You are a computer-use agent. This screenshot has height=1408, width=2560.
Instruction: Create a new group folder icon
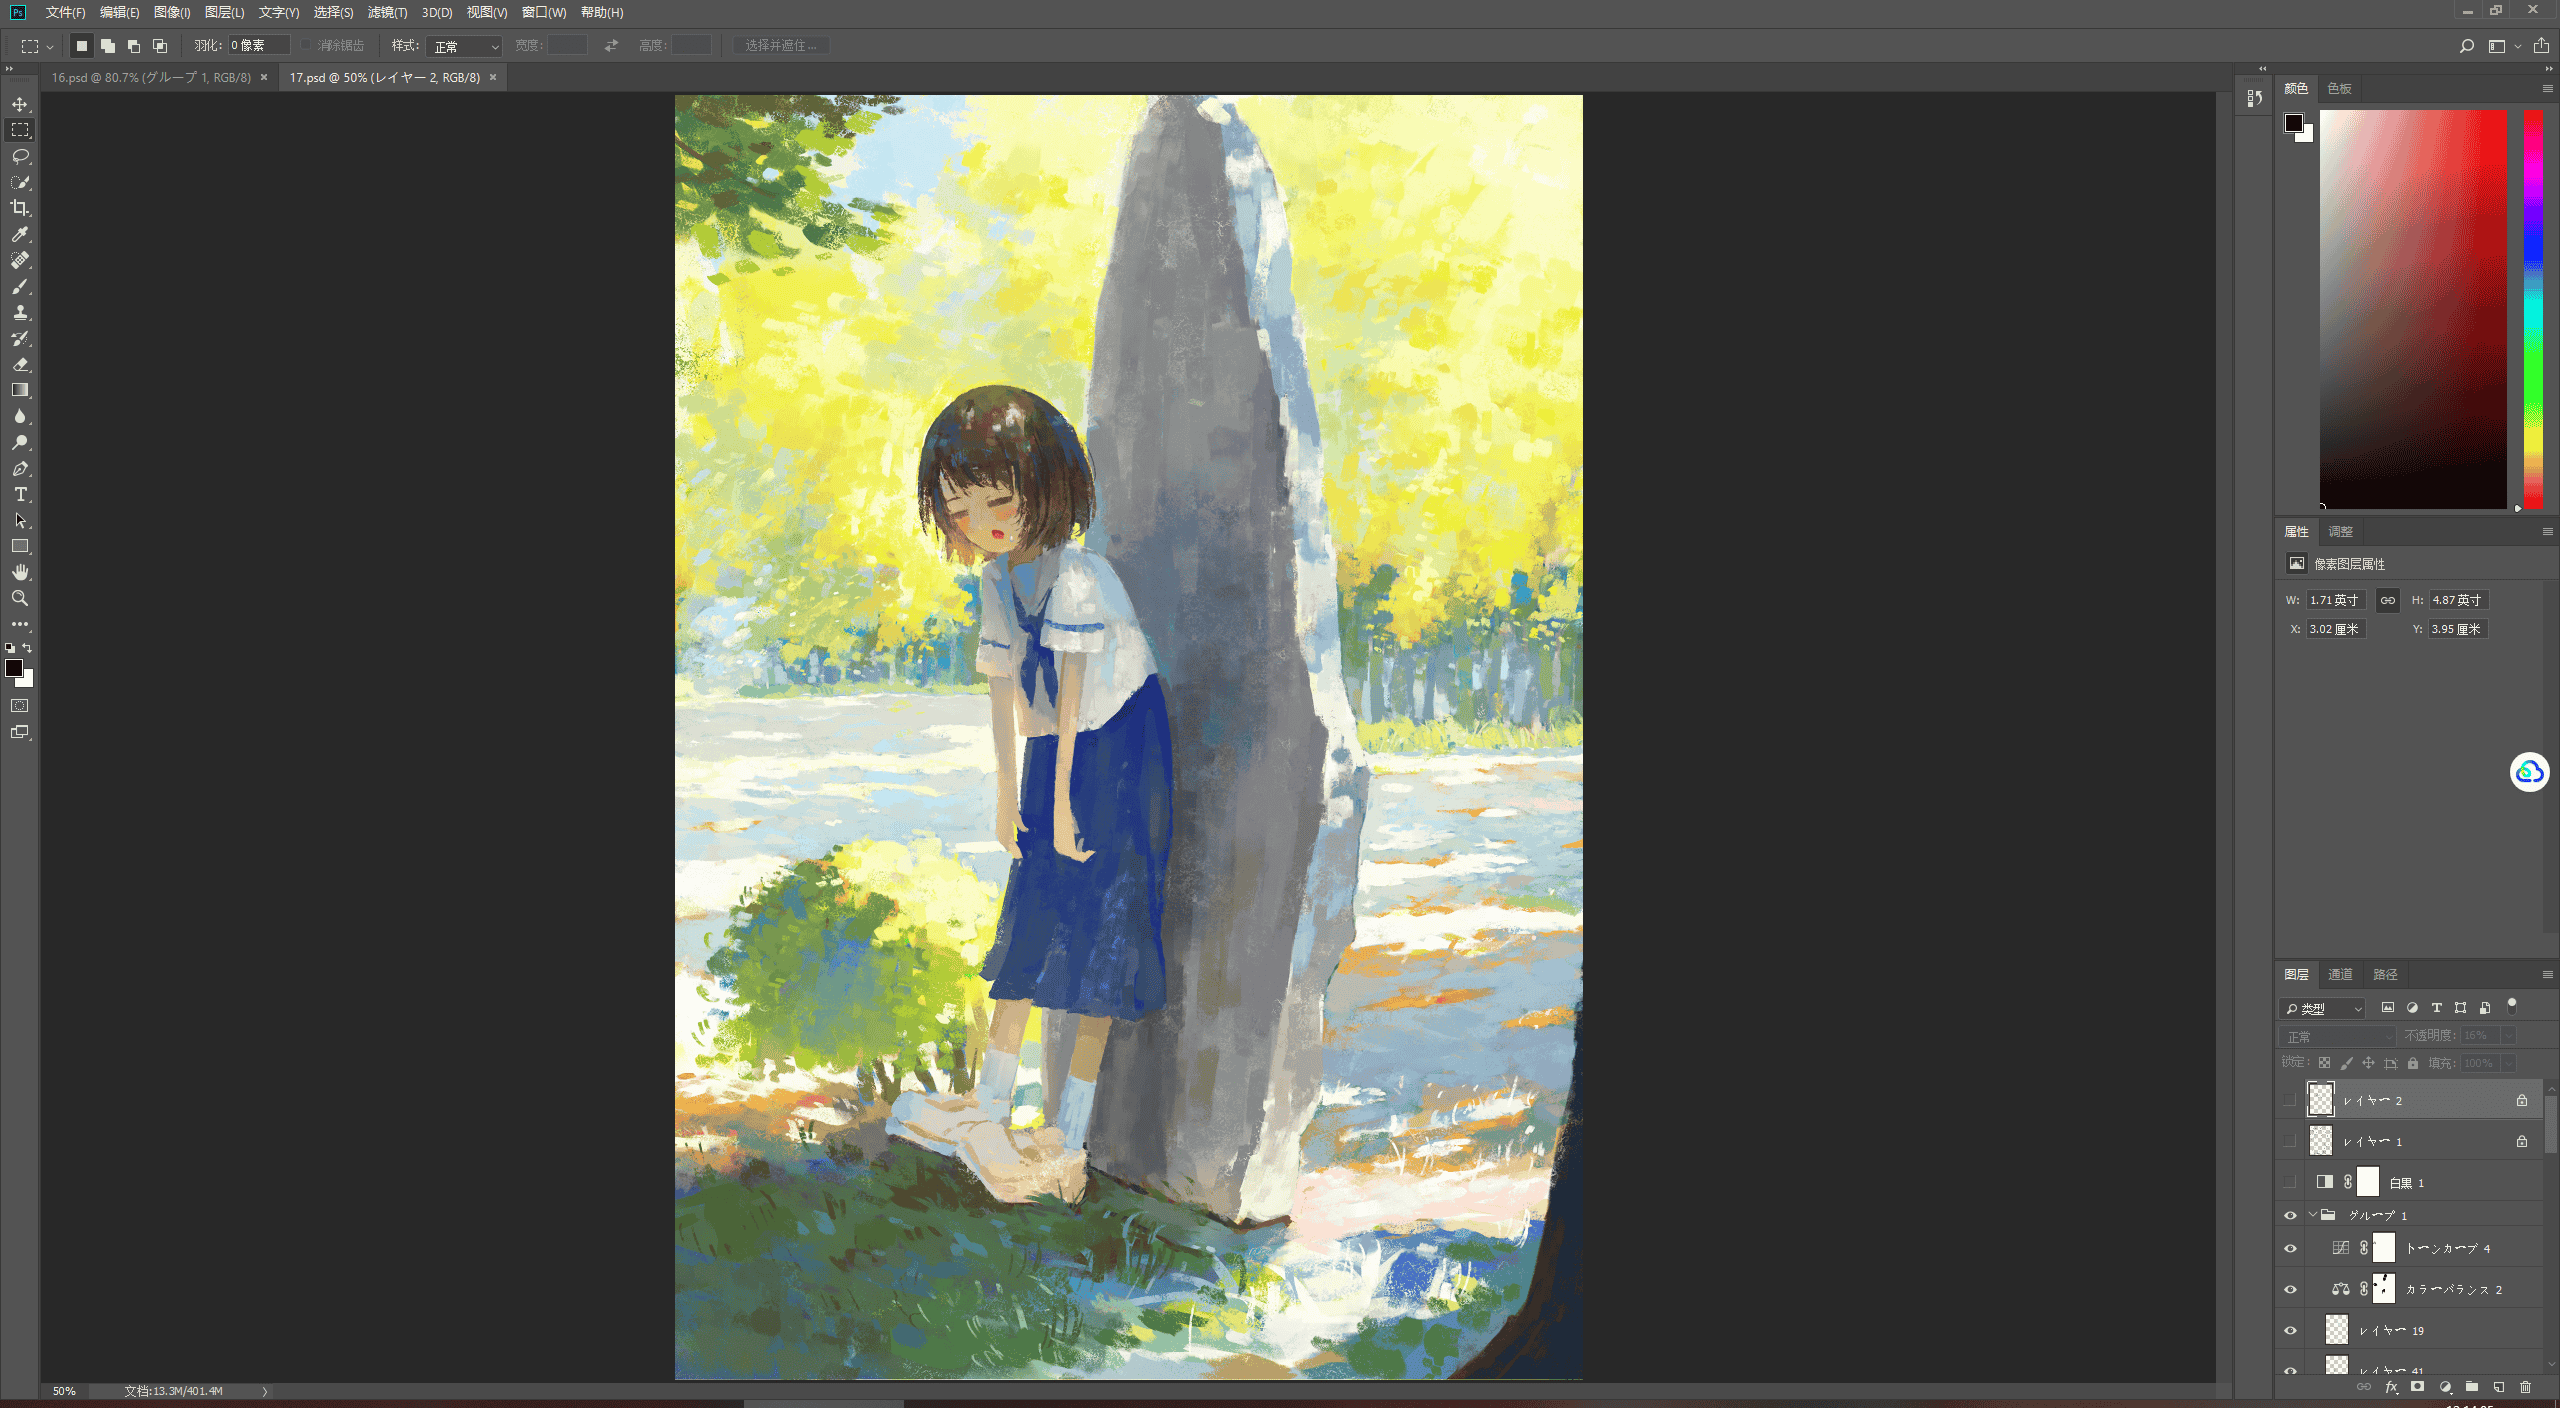(x=2471, y=1387)
